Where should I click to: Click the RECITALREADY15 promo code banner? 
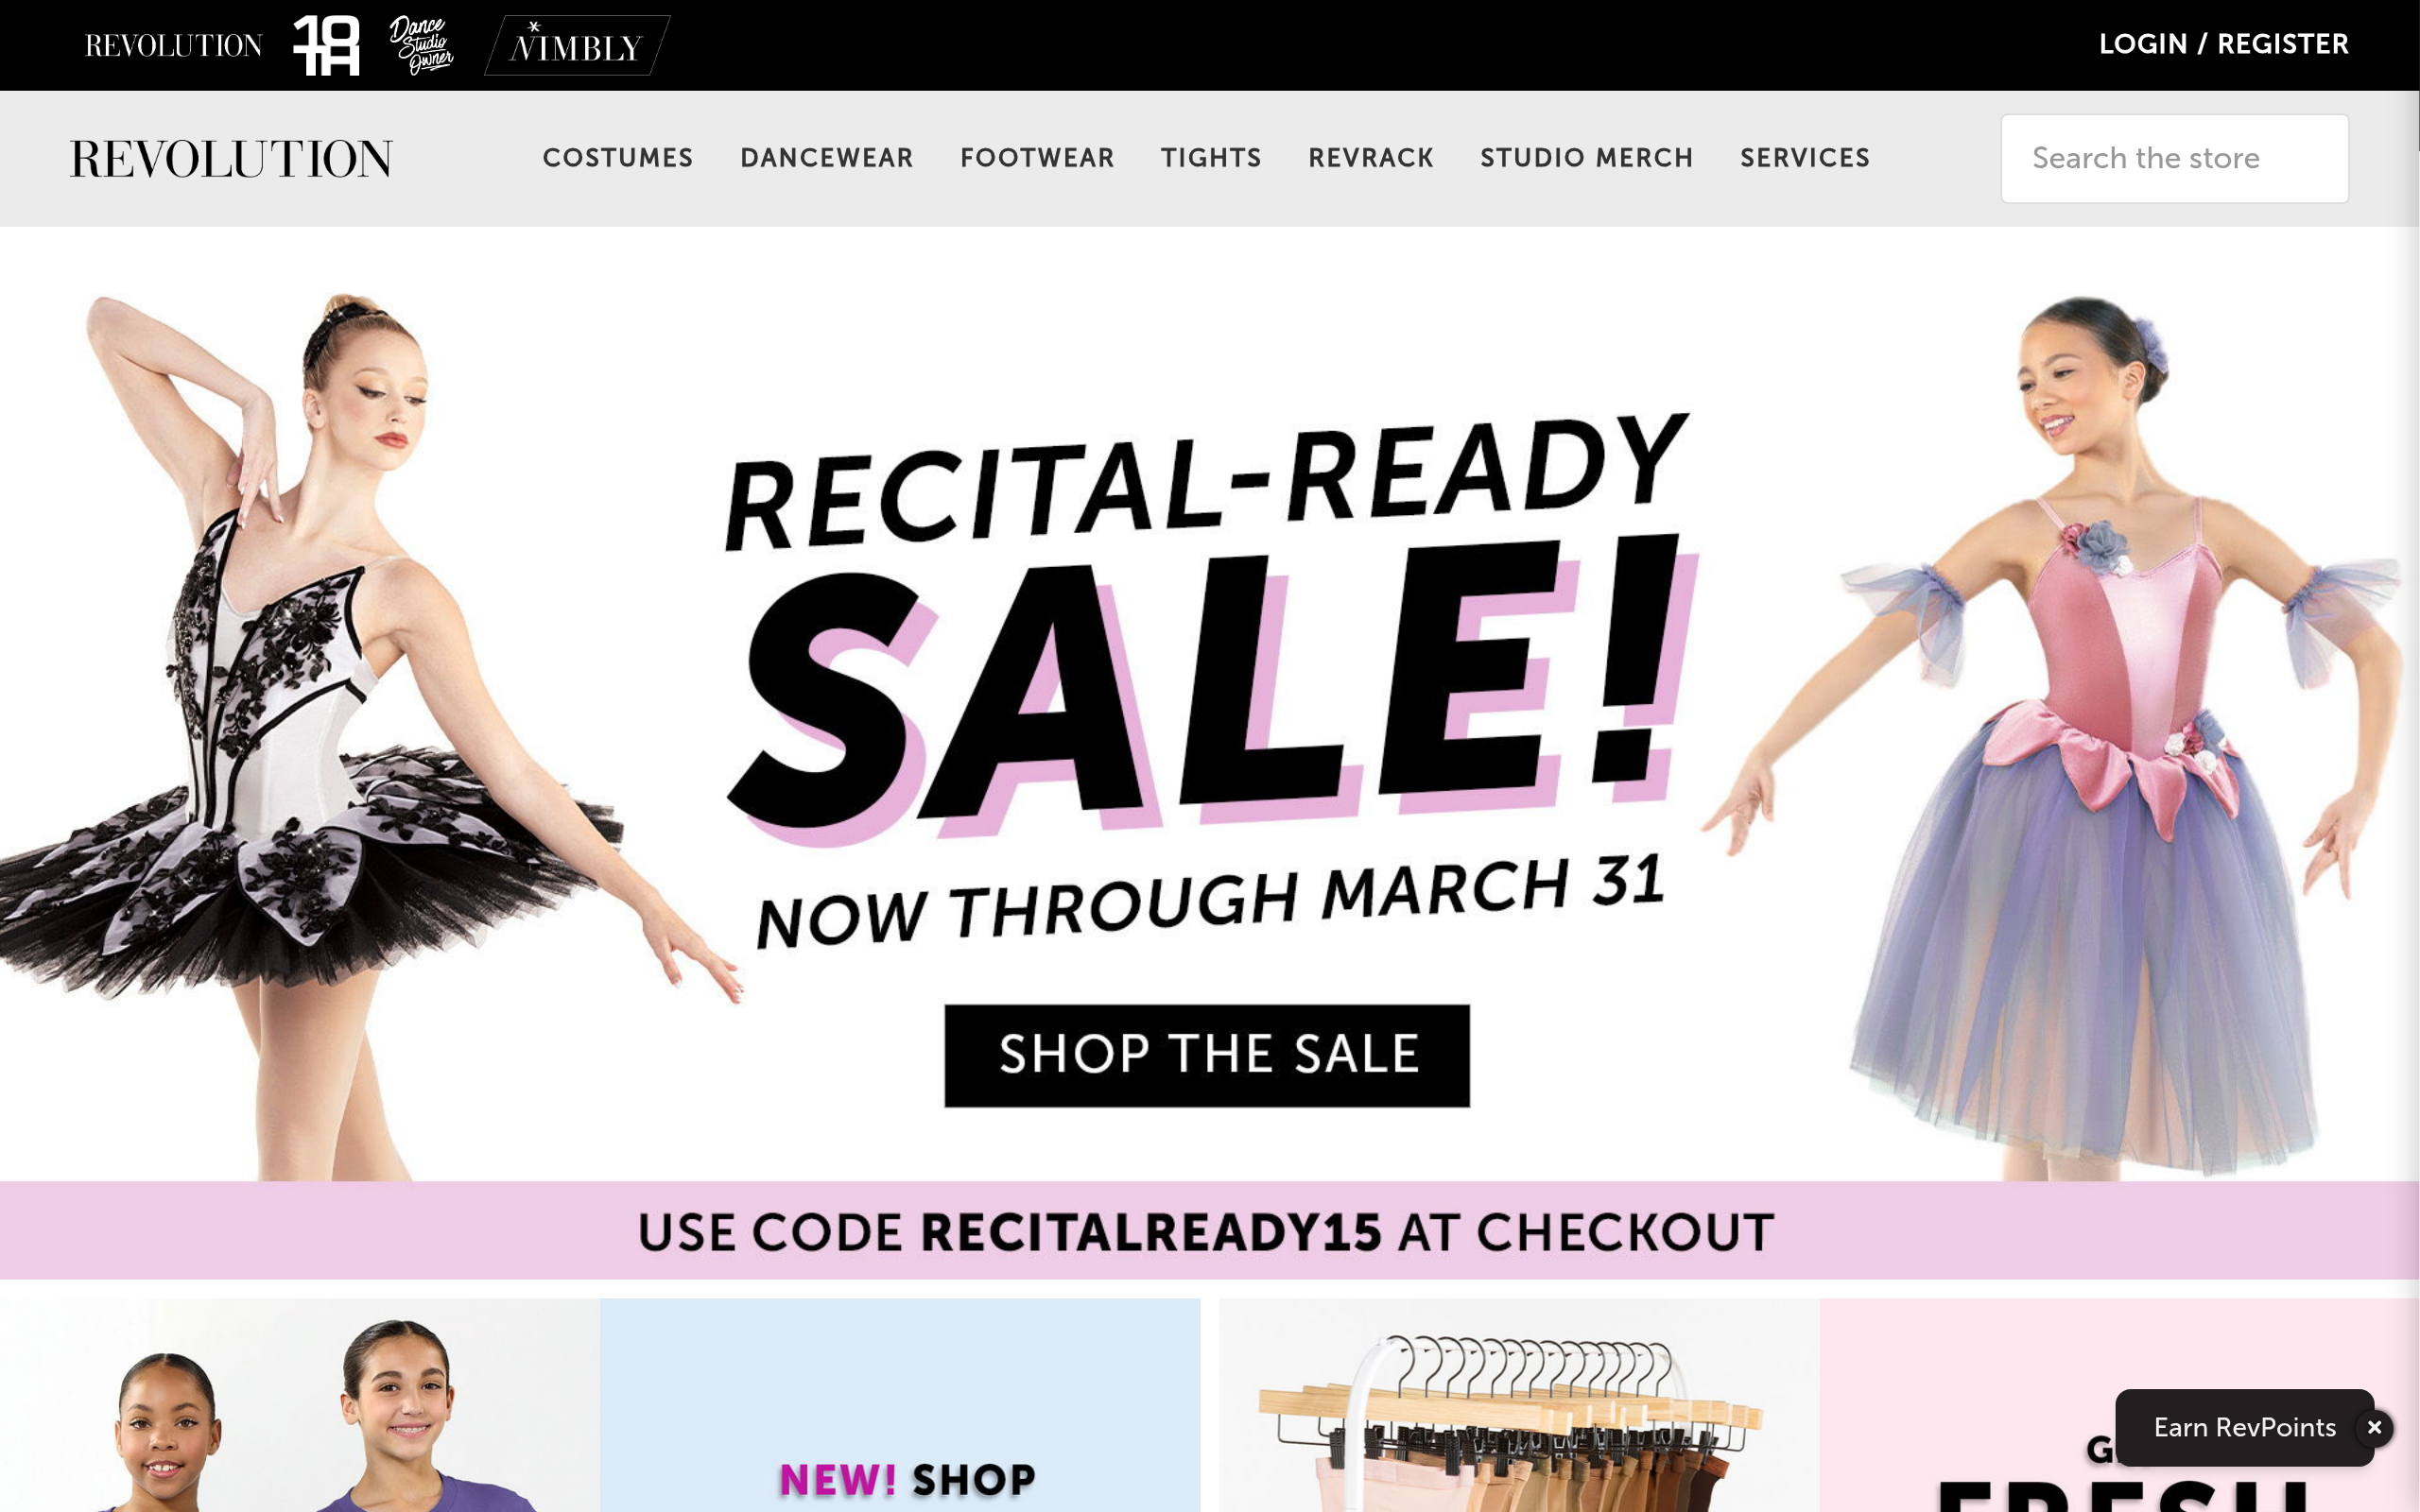coord(1207,1231)
